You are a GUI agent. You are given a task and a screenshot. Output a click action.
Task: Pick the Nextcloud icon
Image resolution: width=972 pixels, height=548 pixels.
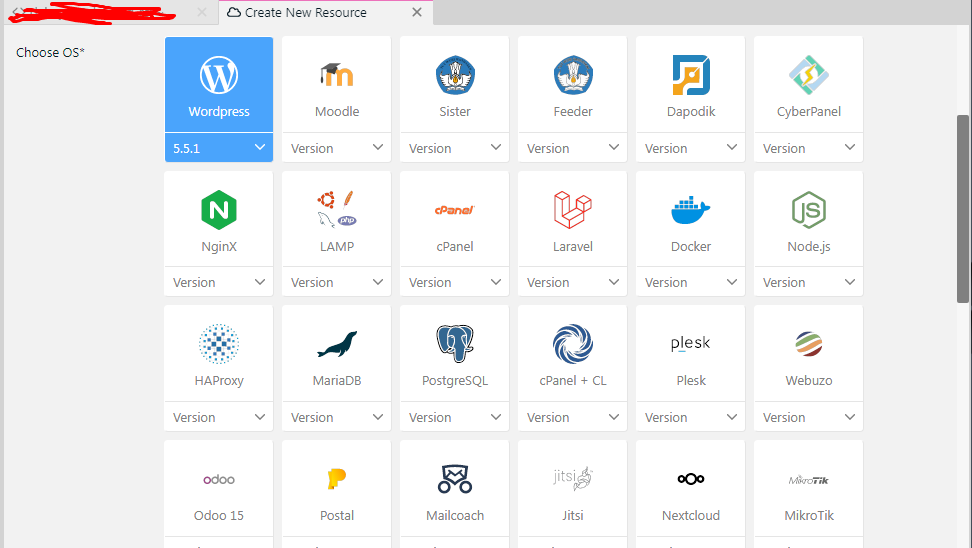pyautogui.click(x=691, y=479)
